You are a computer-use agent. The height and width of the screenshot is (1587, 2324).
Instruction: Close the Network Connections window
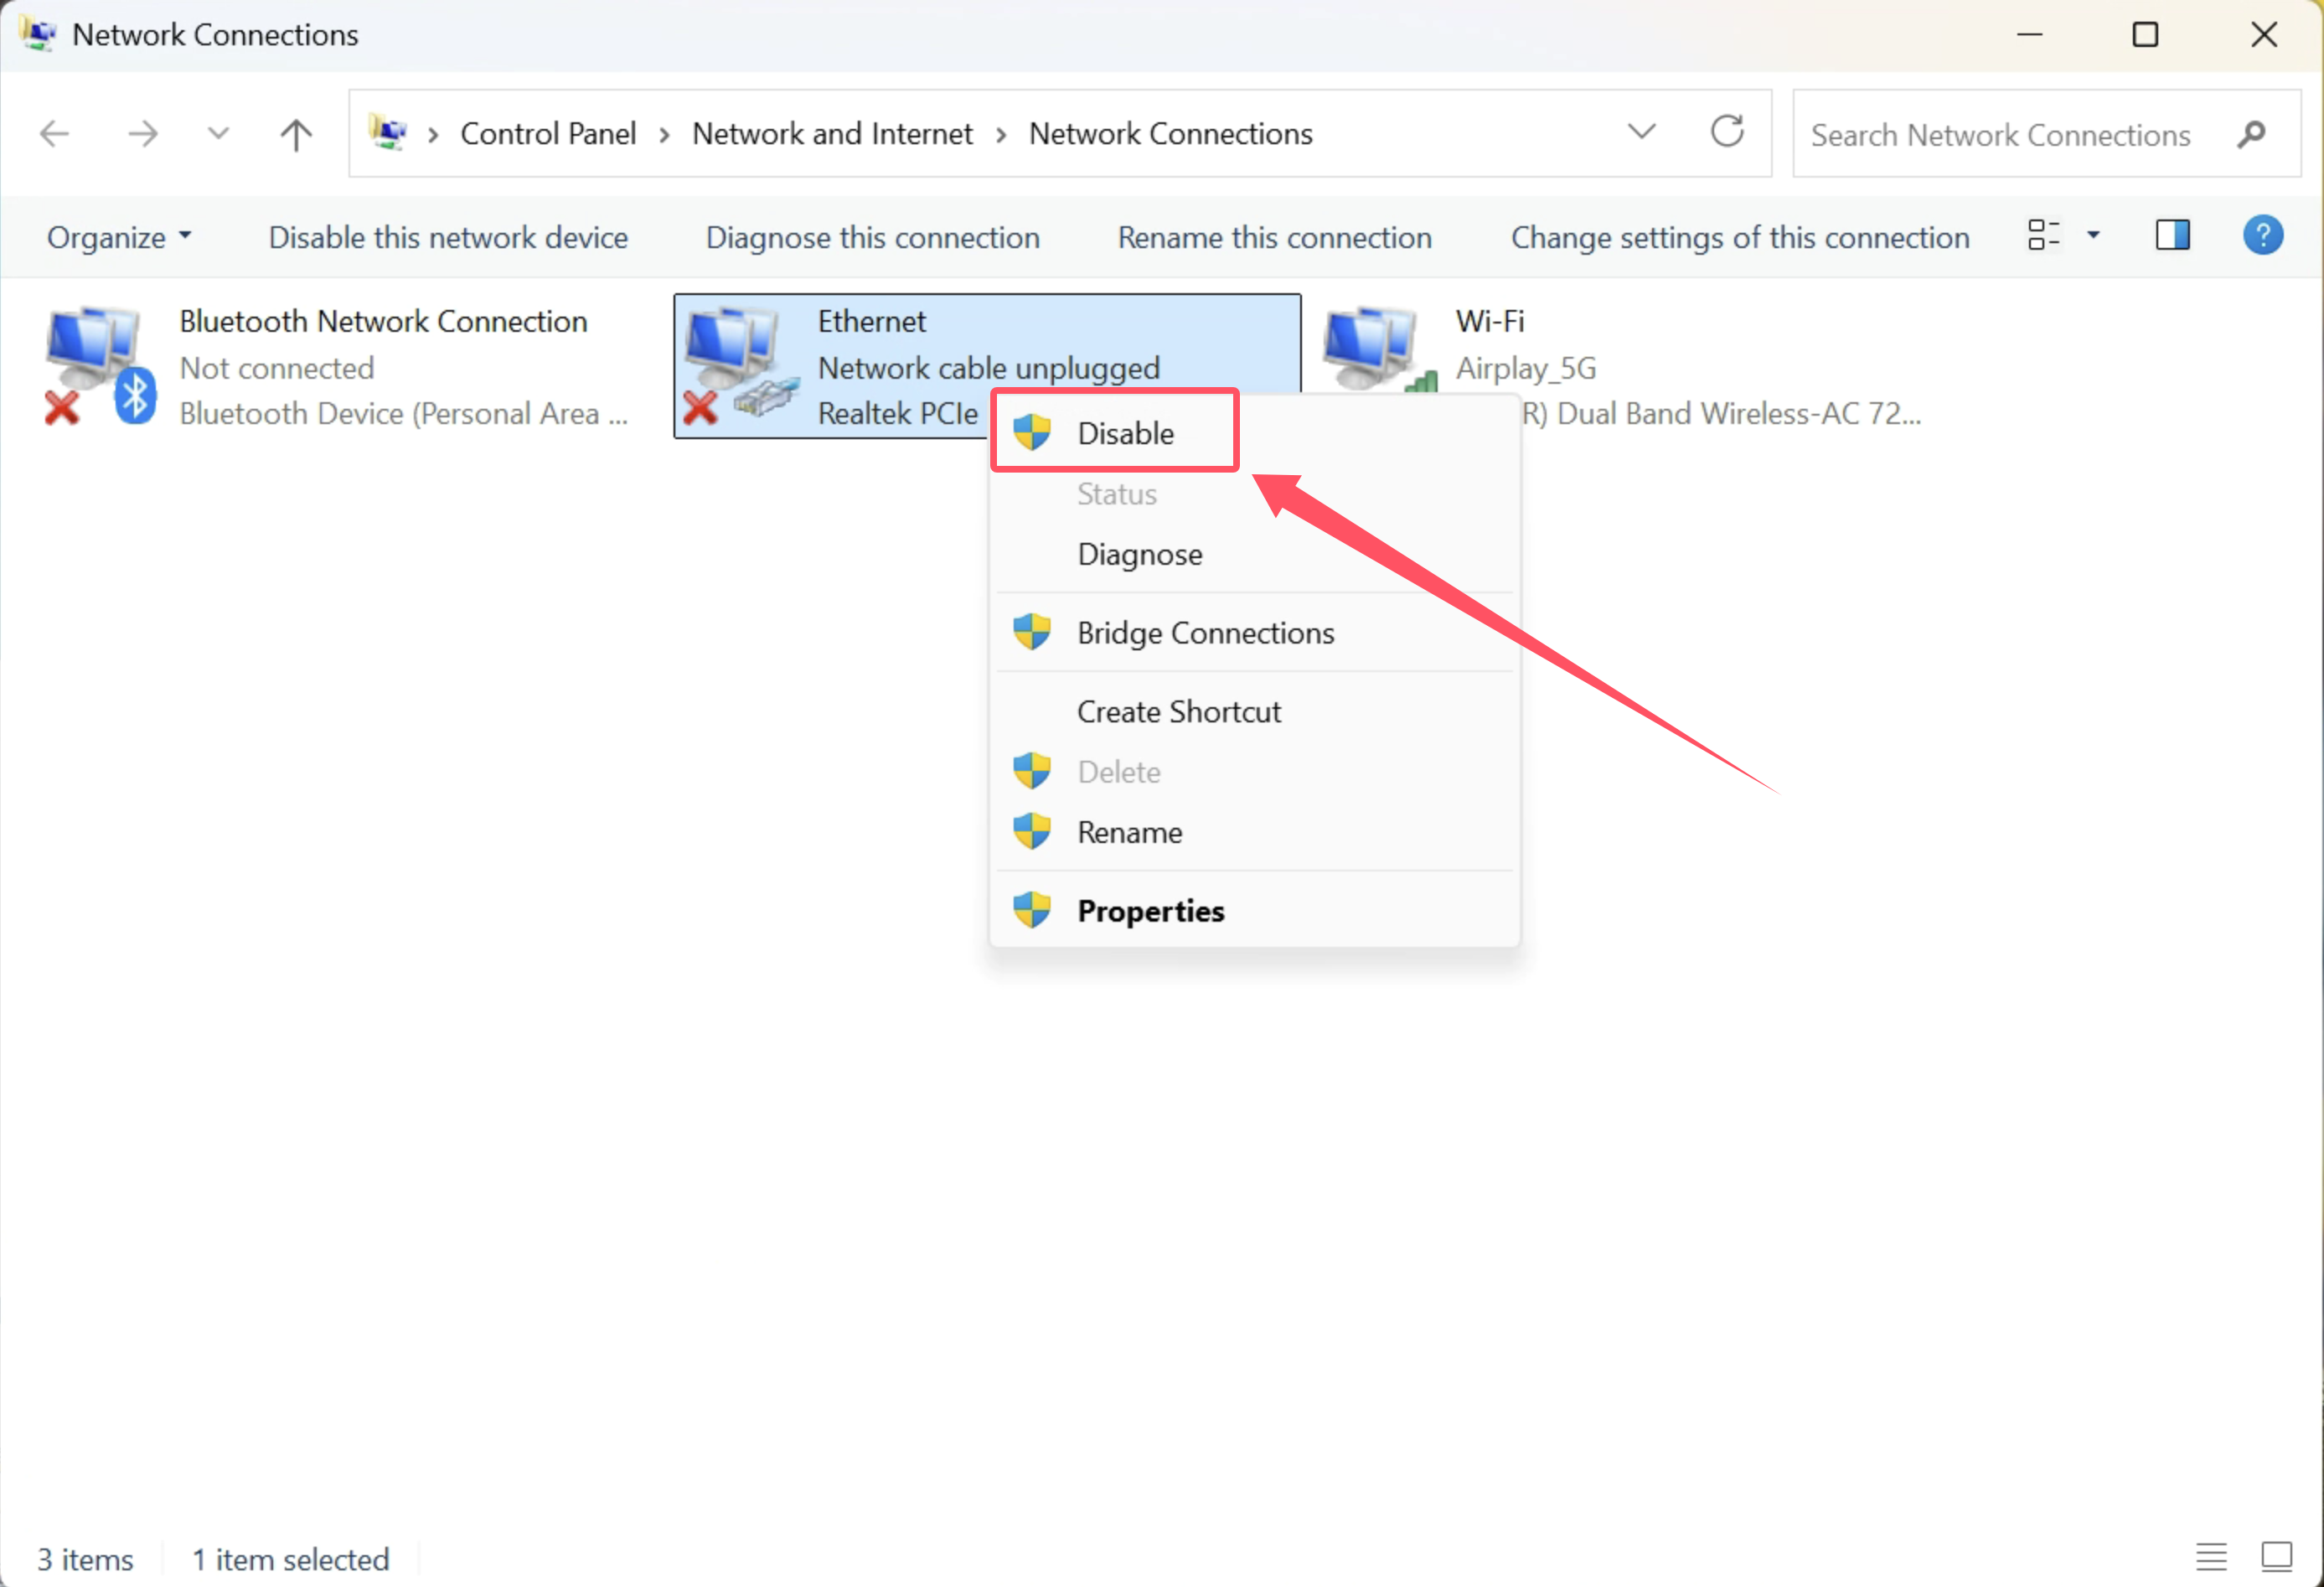tap(2264, 35)
